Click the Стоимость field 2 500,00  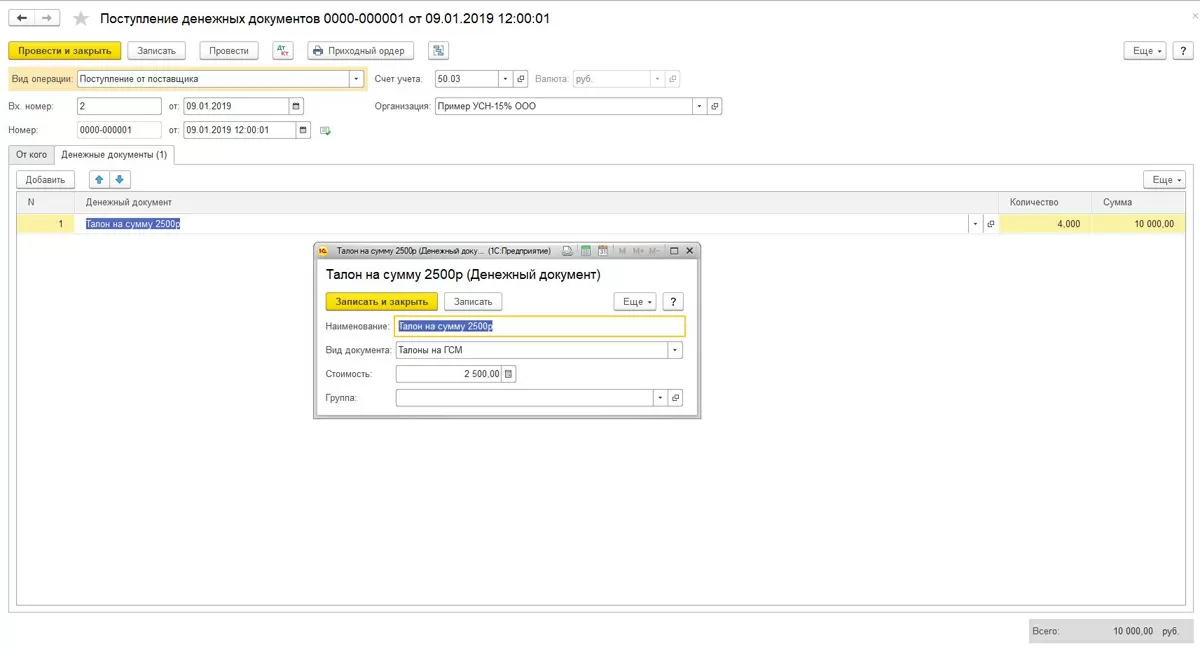click(x=448, y=374)
